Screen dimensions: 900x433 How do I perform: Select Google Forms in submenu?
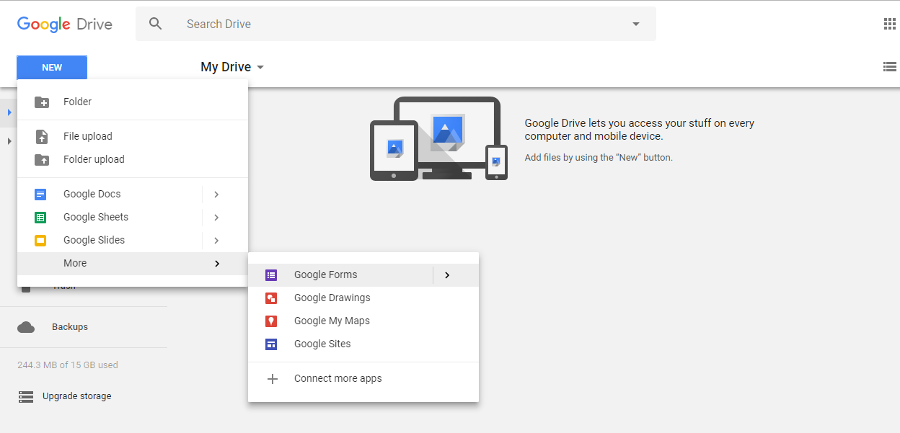tap(363, 275)
